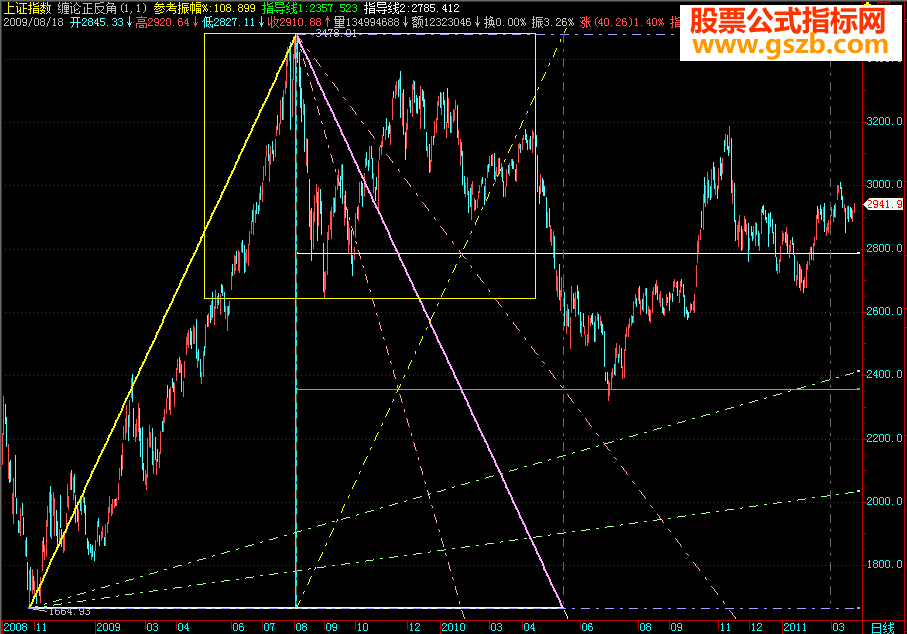
Task: Click the 2000.0 price axis label
Action: coord(884,501)
